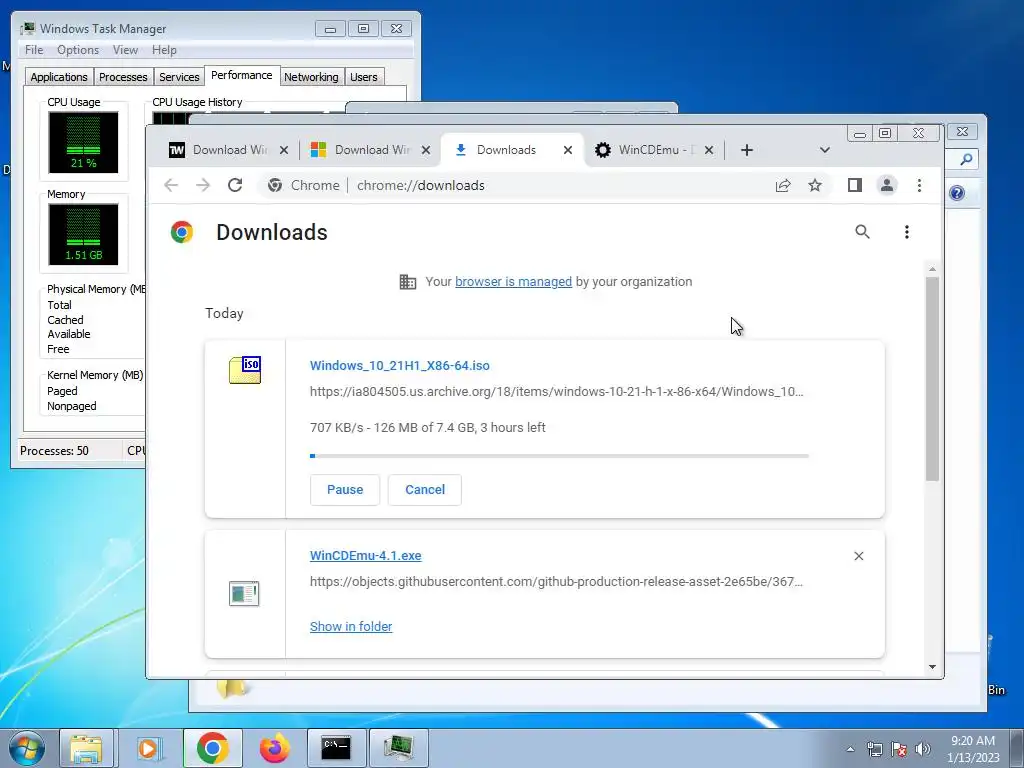The height and width of the screenshot is (768, 1024).
Task: Click the network status tray icon
Action: pos(874,749)
